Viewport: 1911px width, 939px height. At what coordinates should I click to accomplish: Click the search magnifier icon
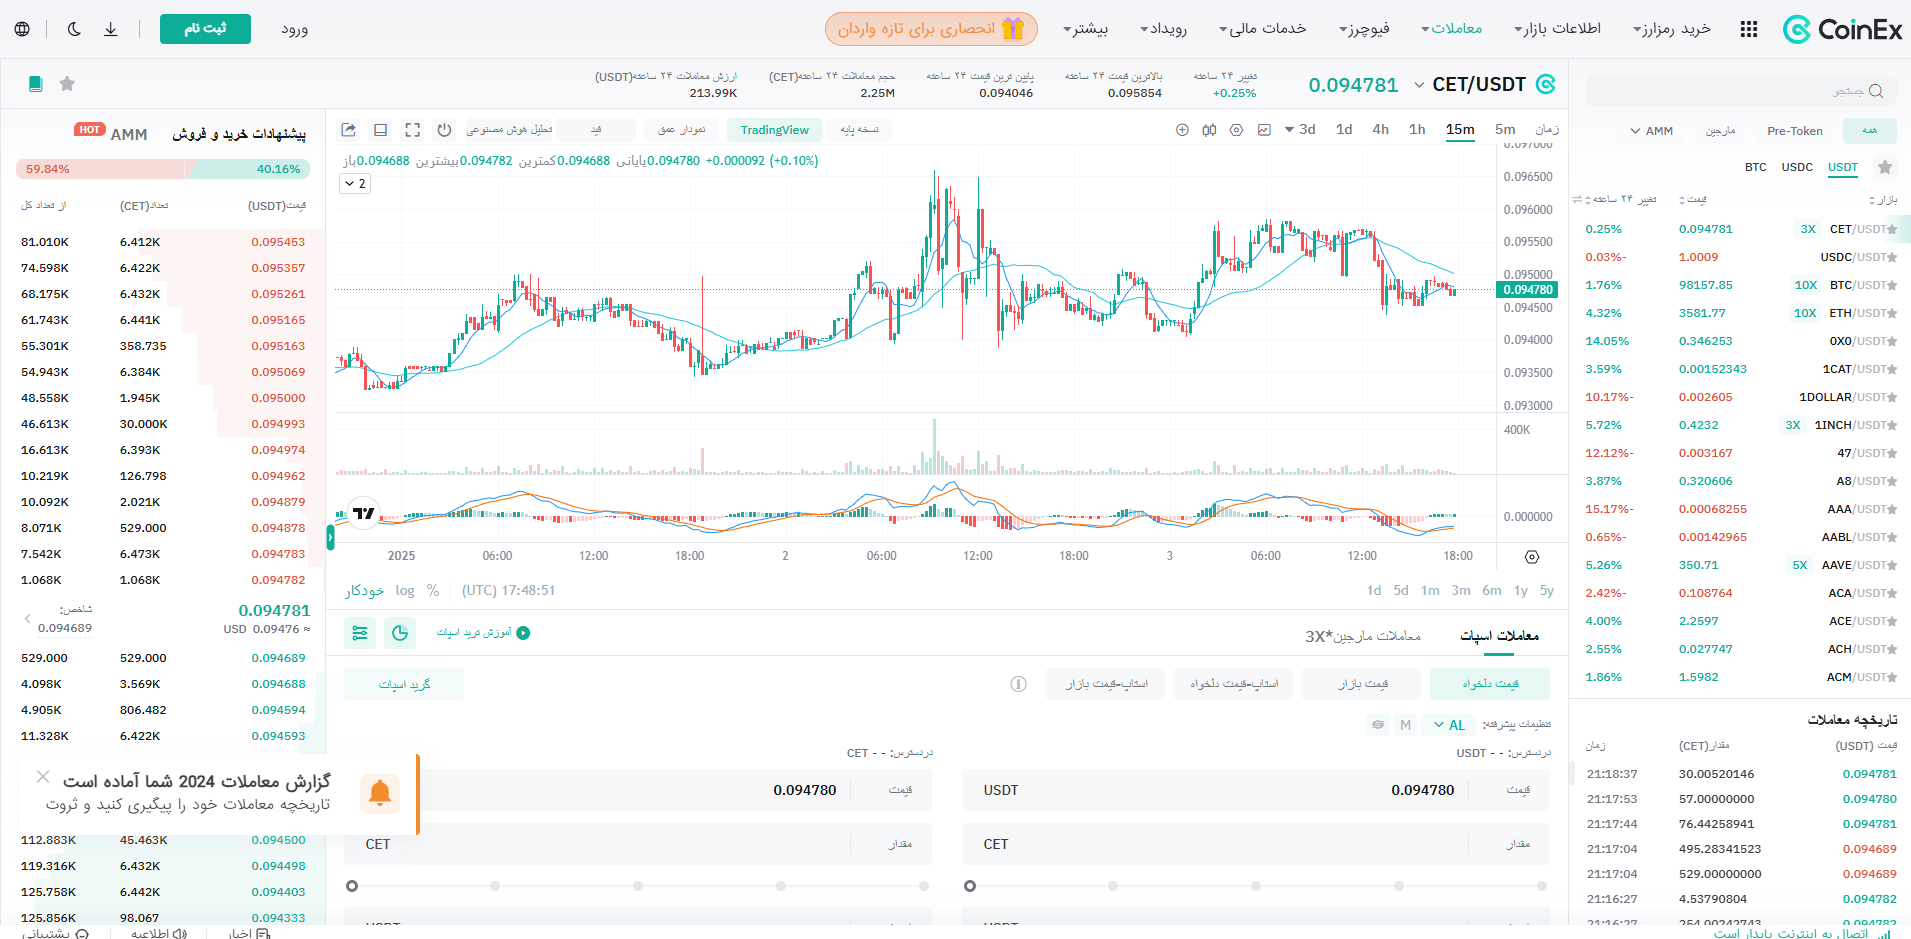click(x=1875, y=91)
